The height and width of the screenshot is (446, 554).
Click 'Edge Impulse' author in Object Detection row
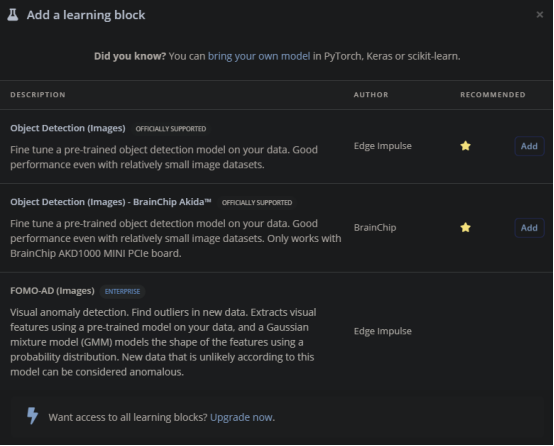[x=383, y=146]
